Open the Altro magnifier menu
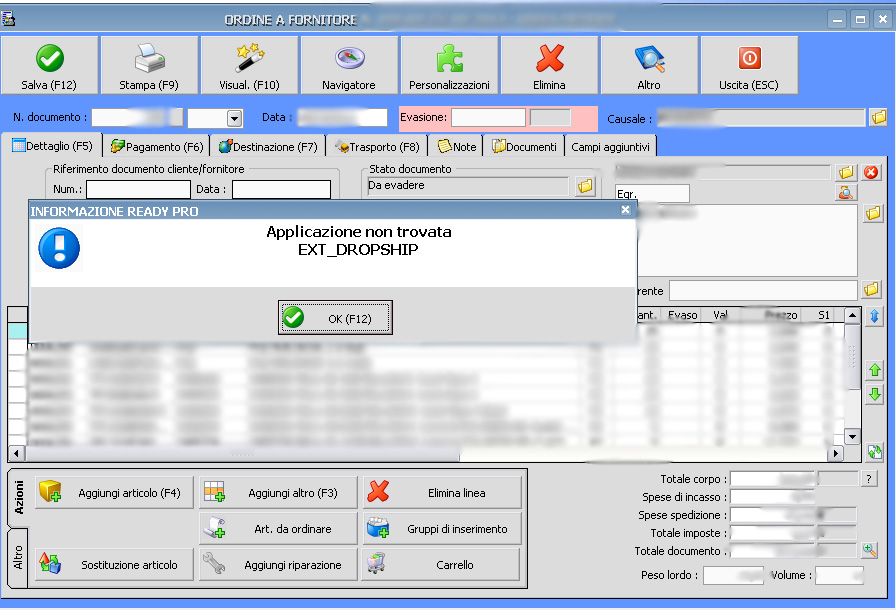Image resolution: width=896 pixels, height=610 pixels. point(649,65)
